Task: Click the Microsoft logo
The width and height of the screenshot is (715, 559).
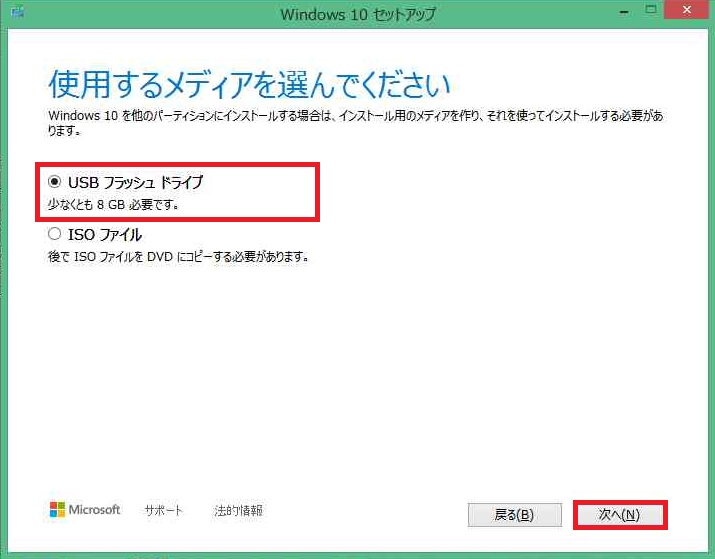Action: pos(85,510)
